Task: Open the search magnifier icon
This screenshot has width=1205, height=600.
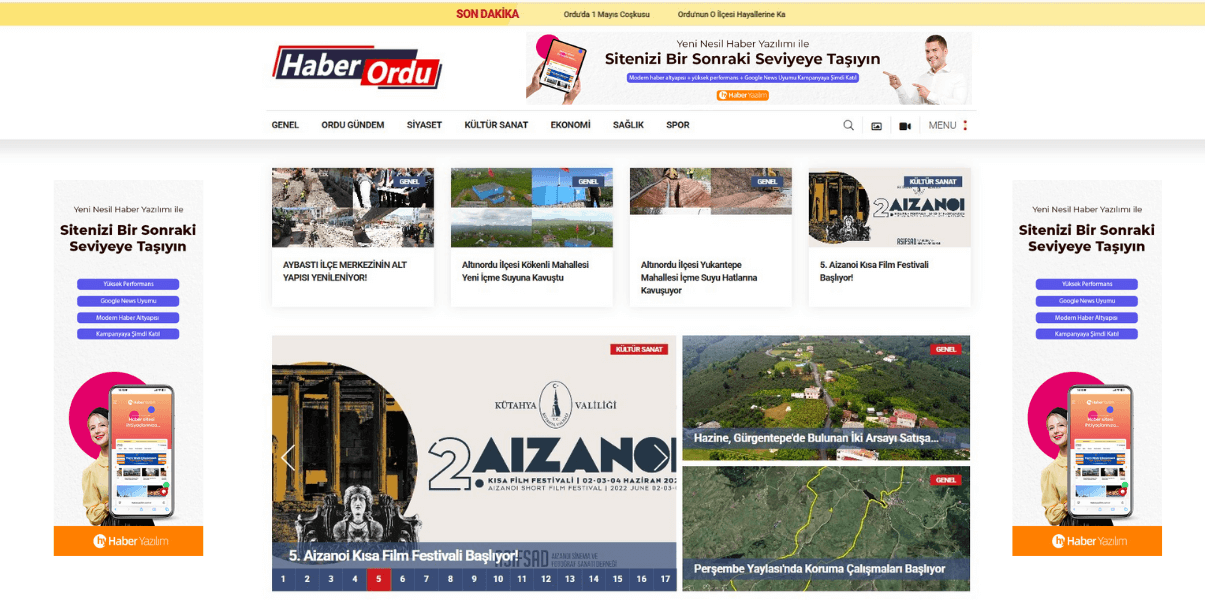Action: pos(849,124)
